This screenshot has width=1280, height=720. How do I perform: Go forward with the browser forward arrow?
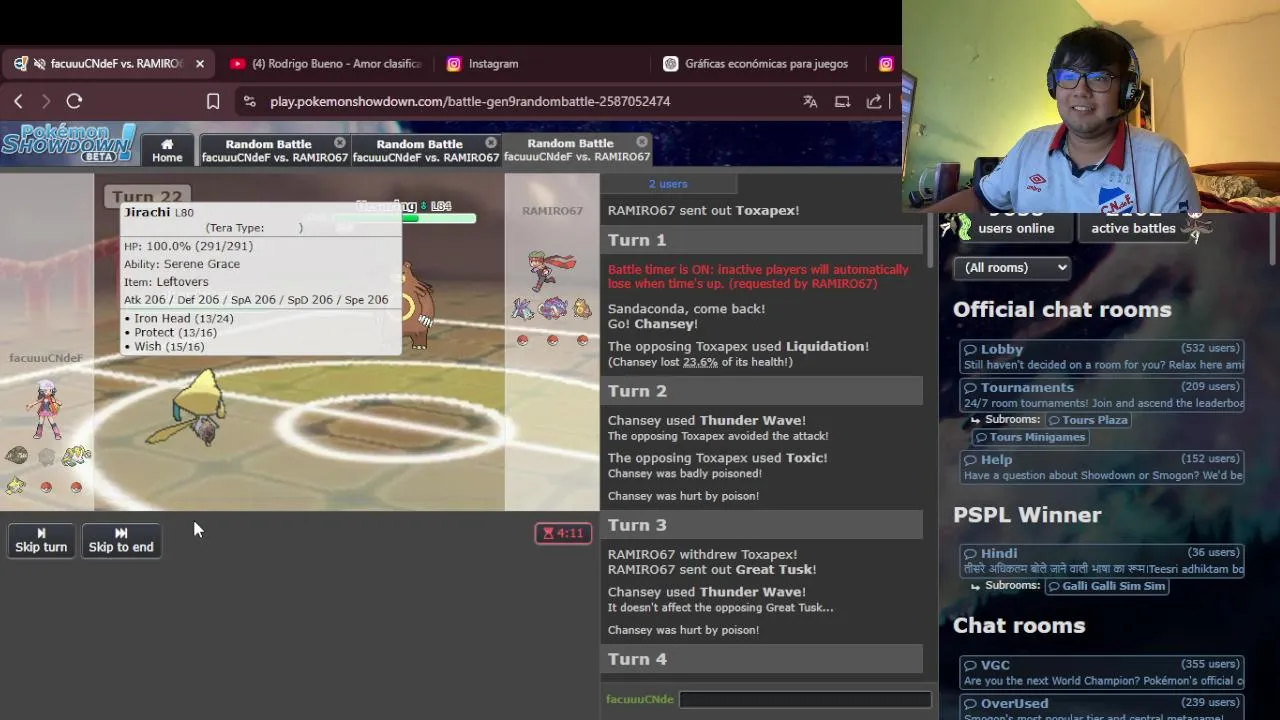[x=45, y=101]
